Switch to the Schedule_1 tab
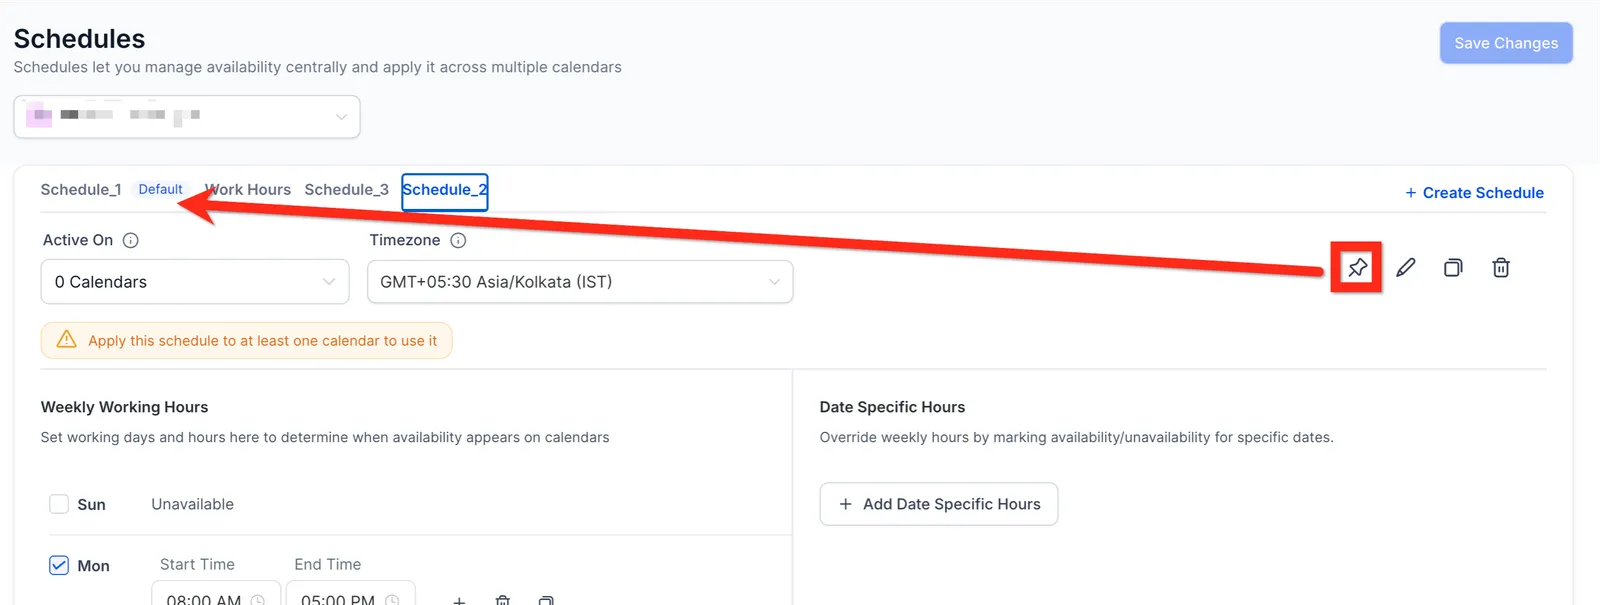This screenshot has width=1600, height=605. [x=81, y=189]
